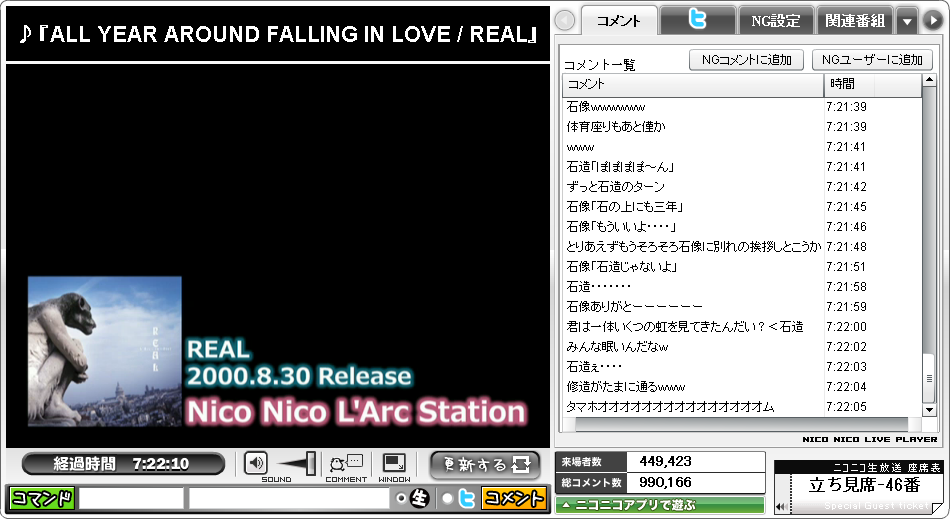Click the song title banner text

[x=278, y=34]
